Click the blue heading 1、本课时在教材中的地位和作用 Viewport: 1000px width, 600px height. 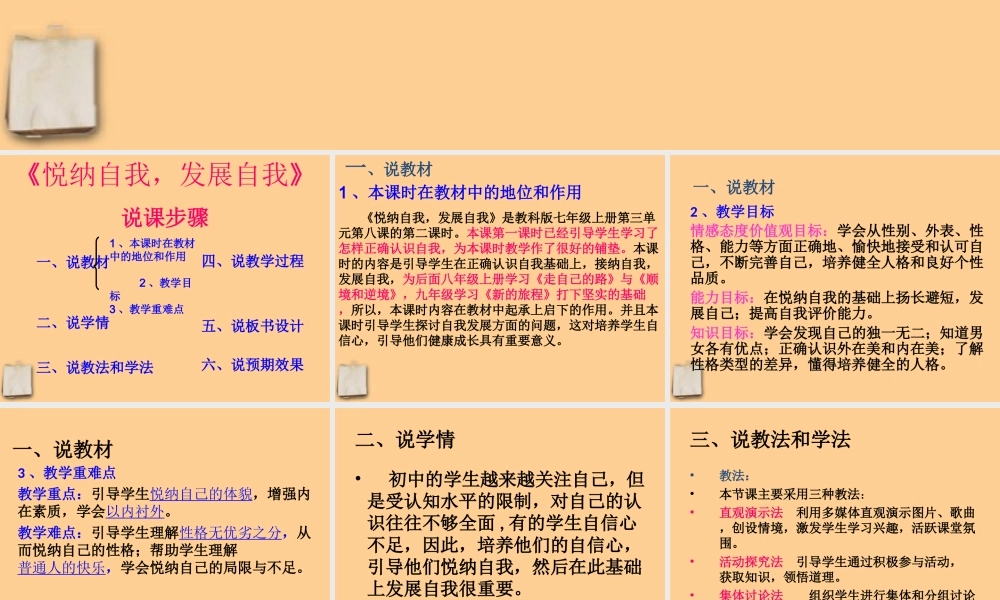(460, 193)
